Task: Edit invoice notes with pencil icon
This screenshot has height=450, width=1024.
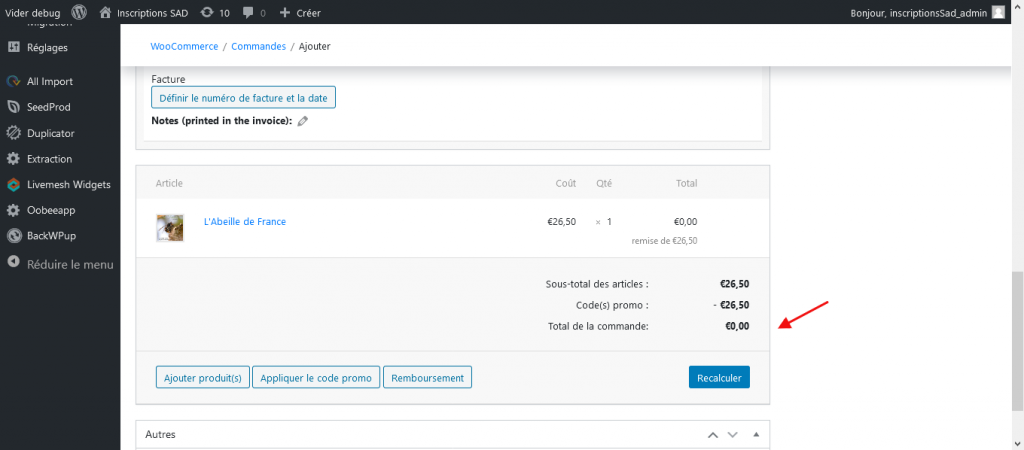Action: pos(303,121)
